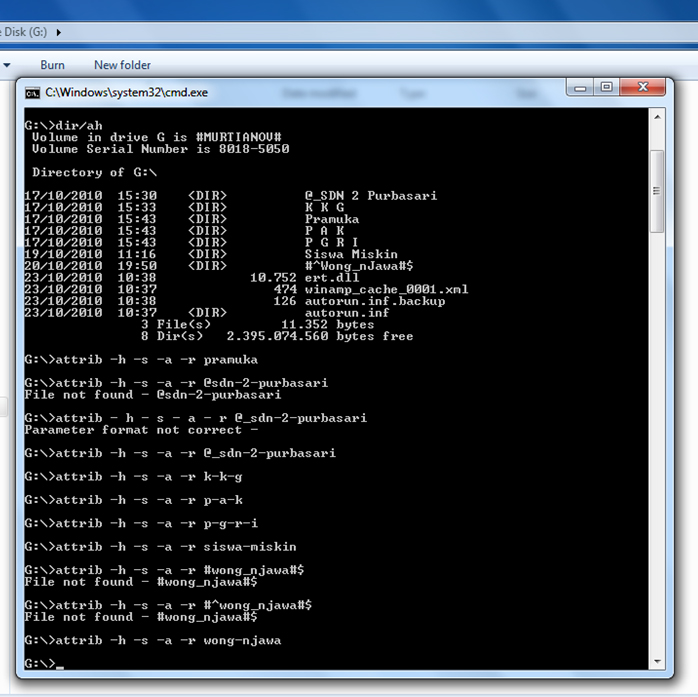This screenshot has height=697, width=698.
Task: Click the 'attrib -h -s -a -r pramuka' command
Action: tap(141, 360)
